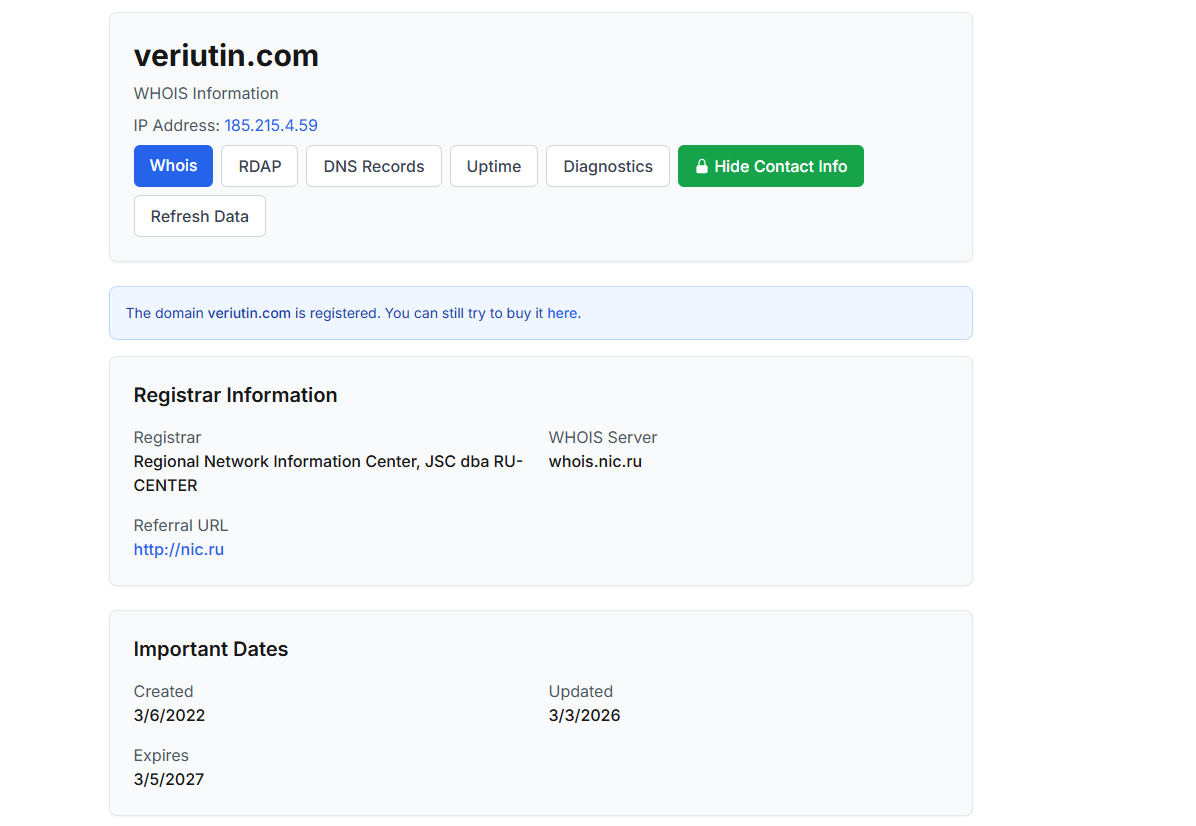Screen dimensions: 1196x826
Task: Click the Important Dates heading
Action: (211, 649)
